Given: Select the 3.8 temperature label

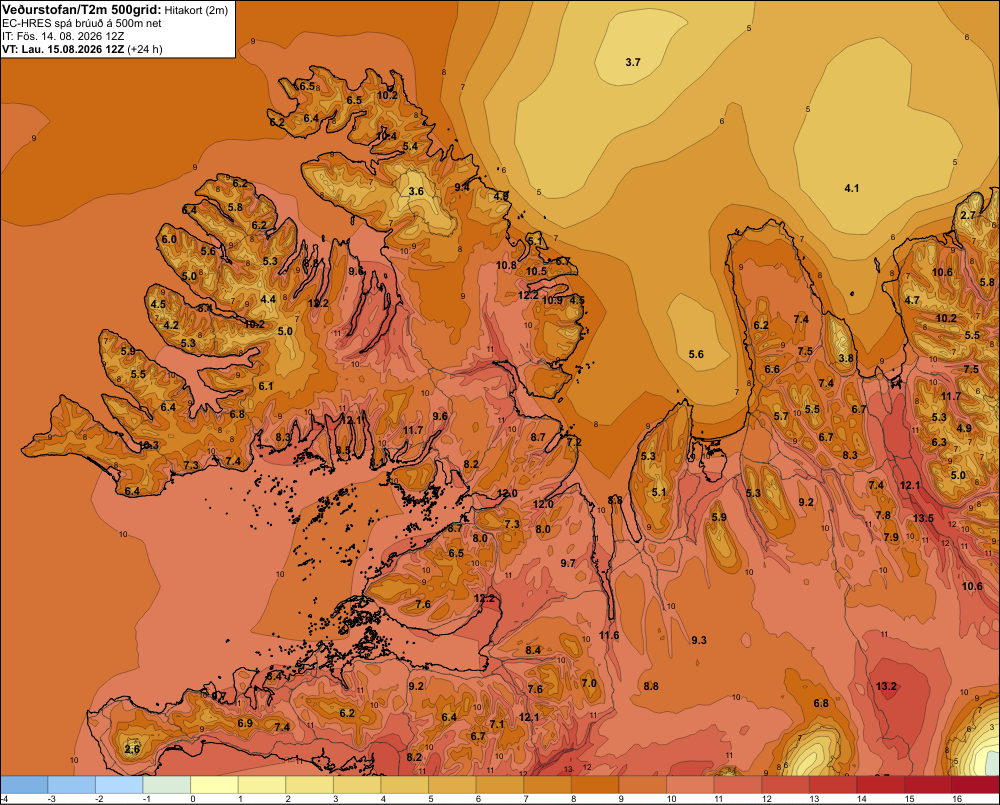Looking at the screenshot, I should 846,358.
